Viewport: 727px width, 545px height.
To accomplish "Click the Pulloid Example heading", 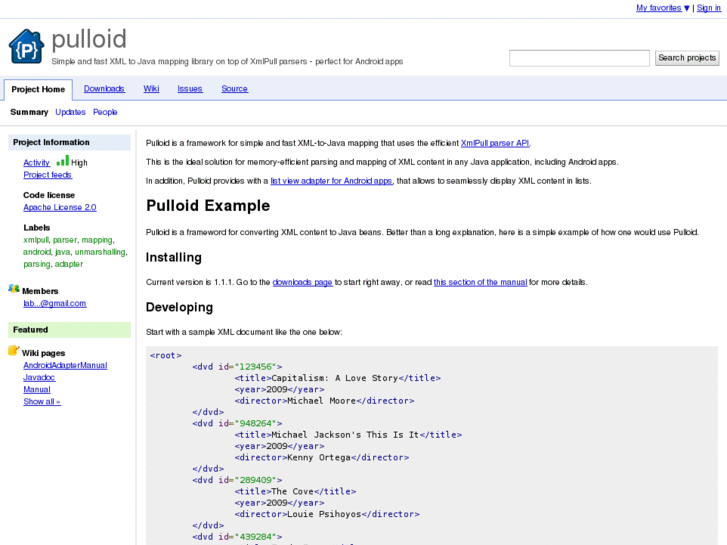I will pos(208,205).
